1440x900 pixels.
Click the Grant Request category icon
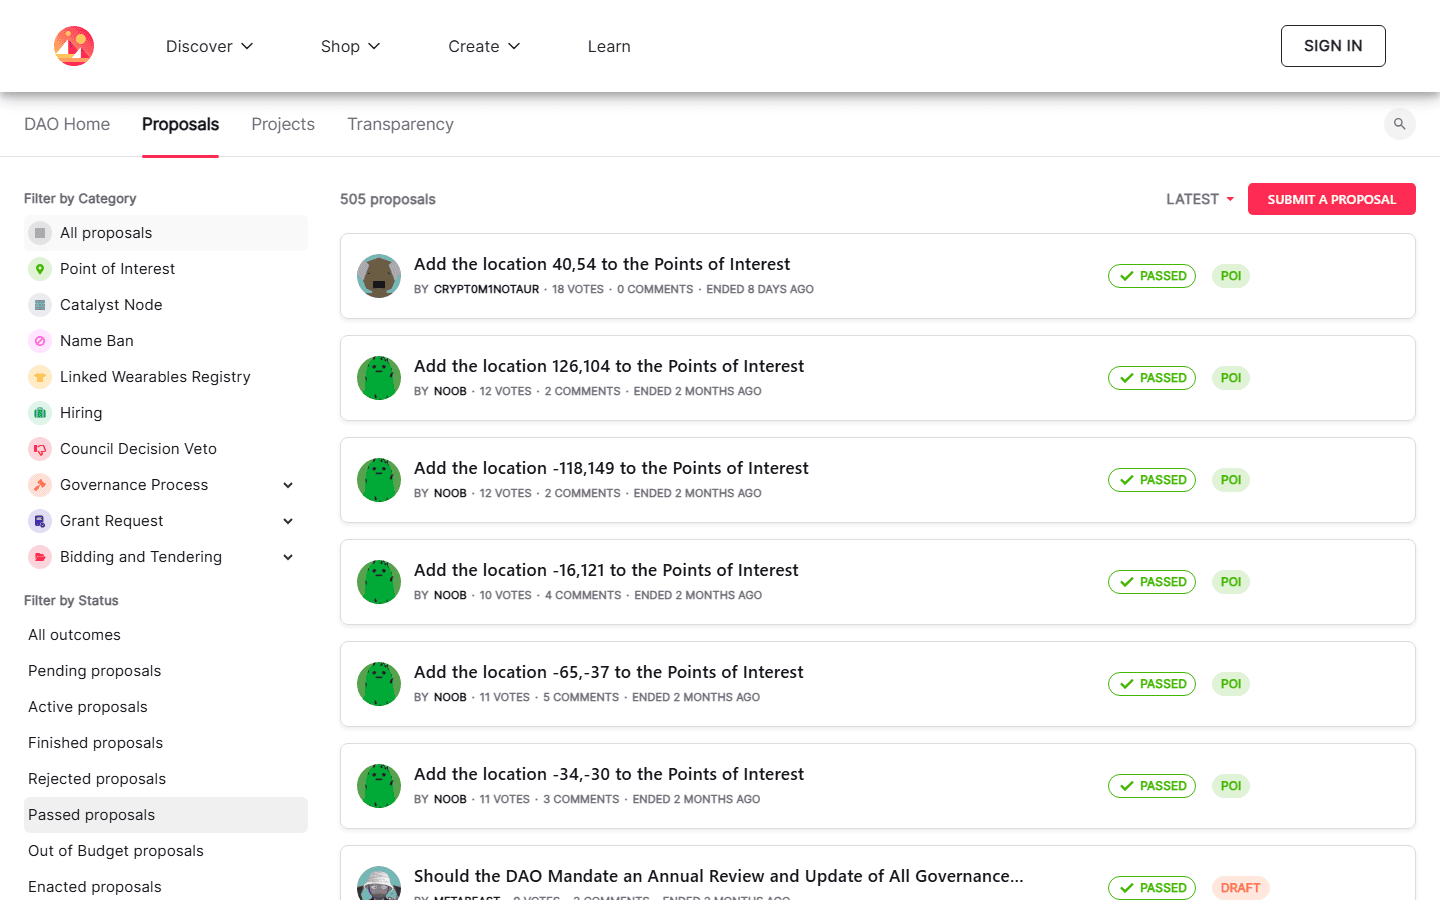40,521
